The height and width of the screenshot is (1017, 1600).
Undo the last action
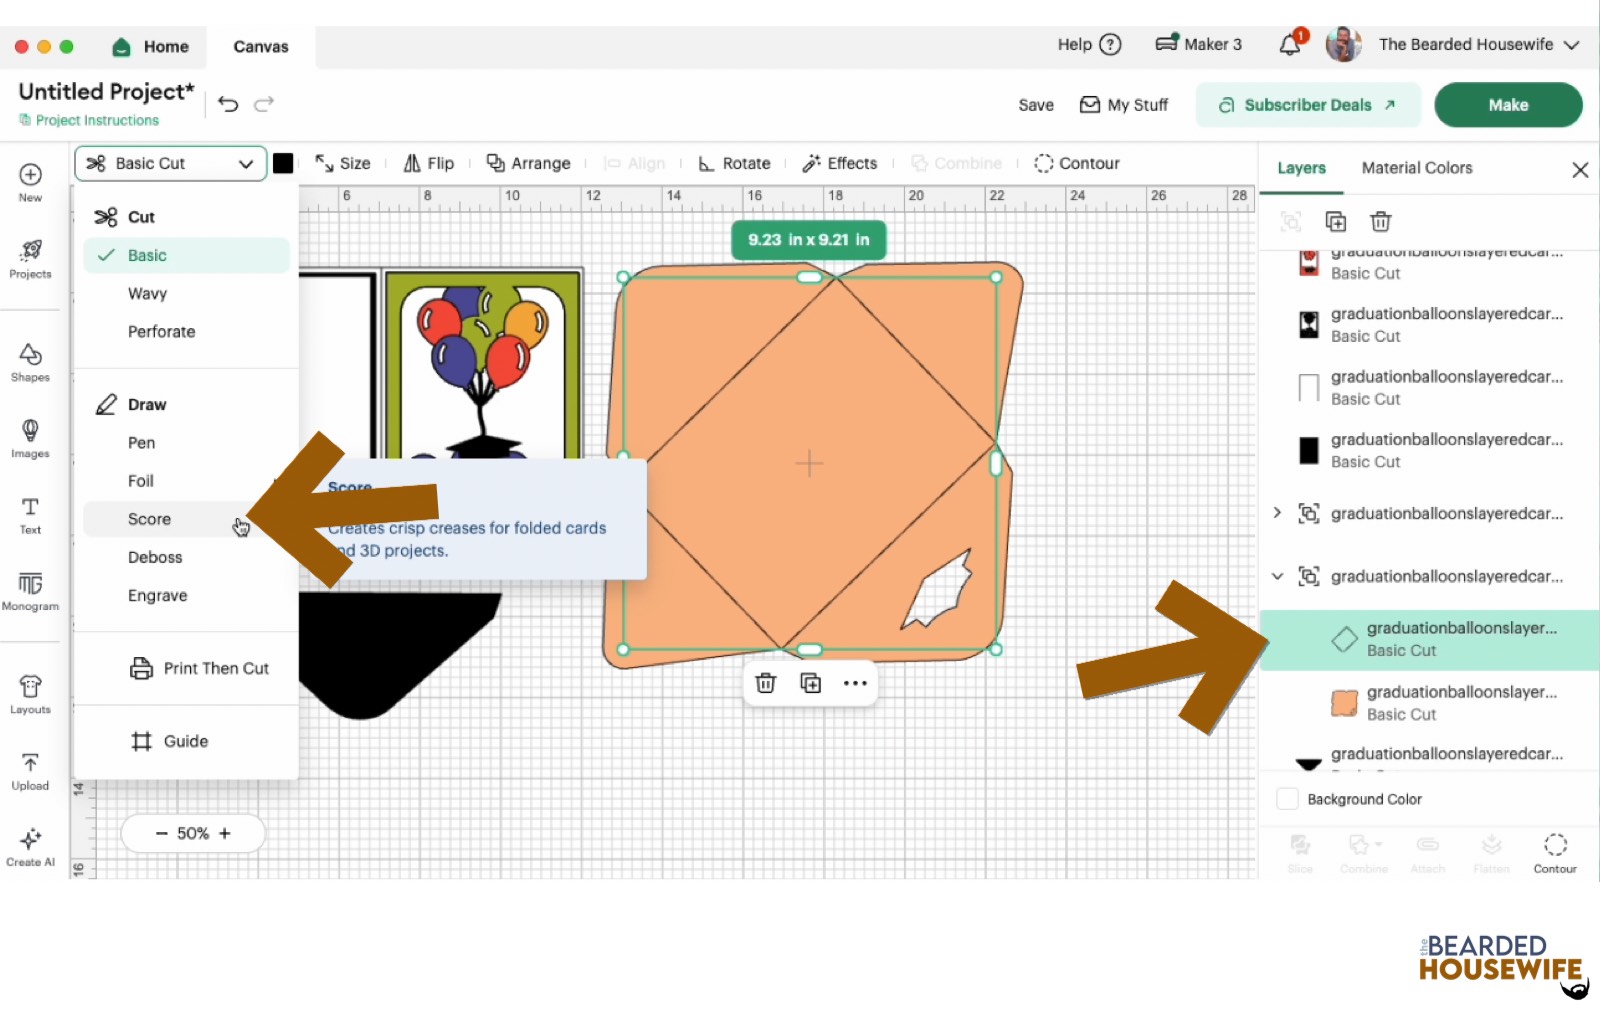tap(228, 104)
